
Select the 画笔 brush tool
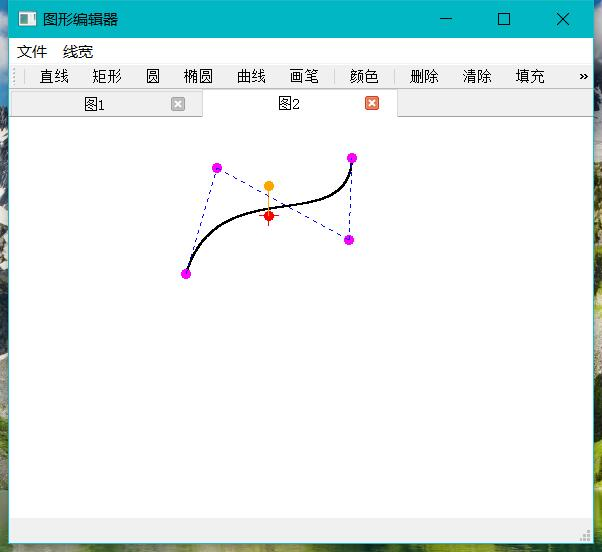tap(304, 76)
